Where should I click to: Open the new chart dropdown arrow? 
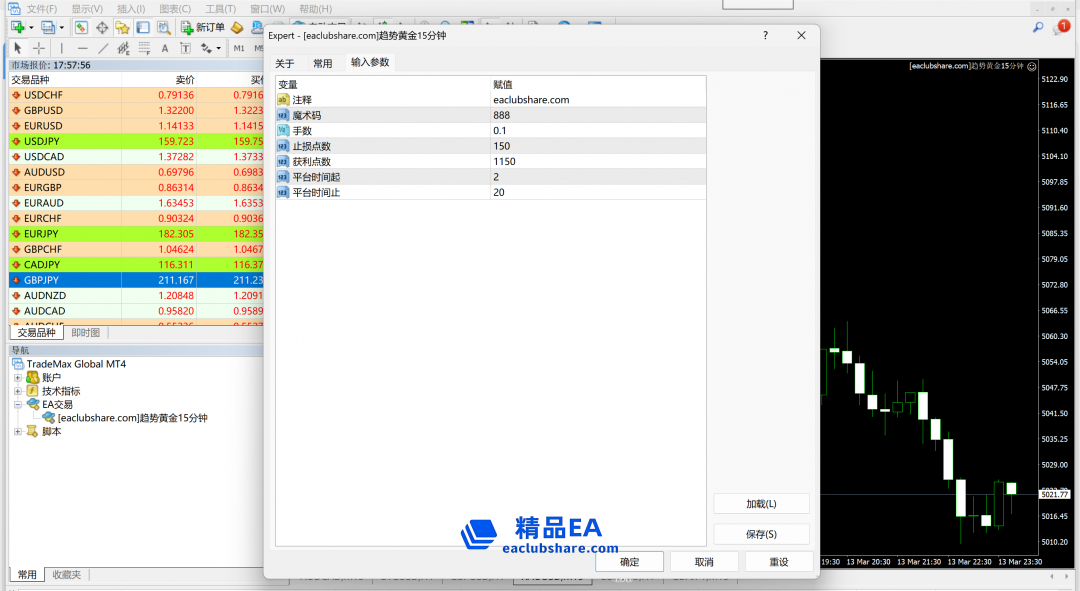[31, 27]
